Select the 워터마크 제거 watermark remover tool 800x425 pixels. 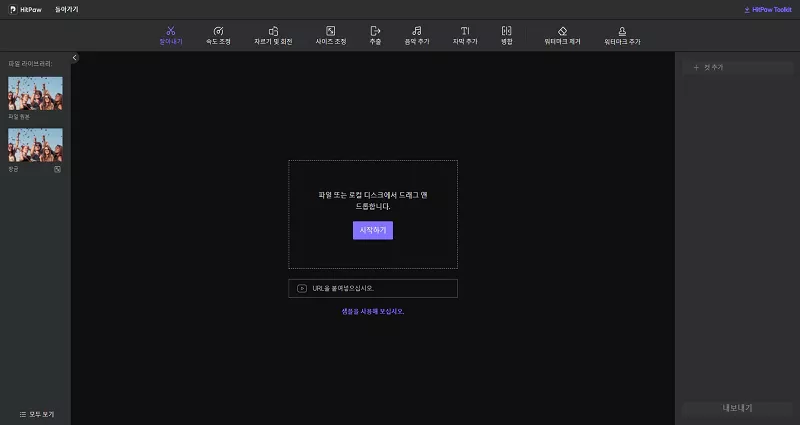pos(562,35)
